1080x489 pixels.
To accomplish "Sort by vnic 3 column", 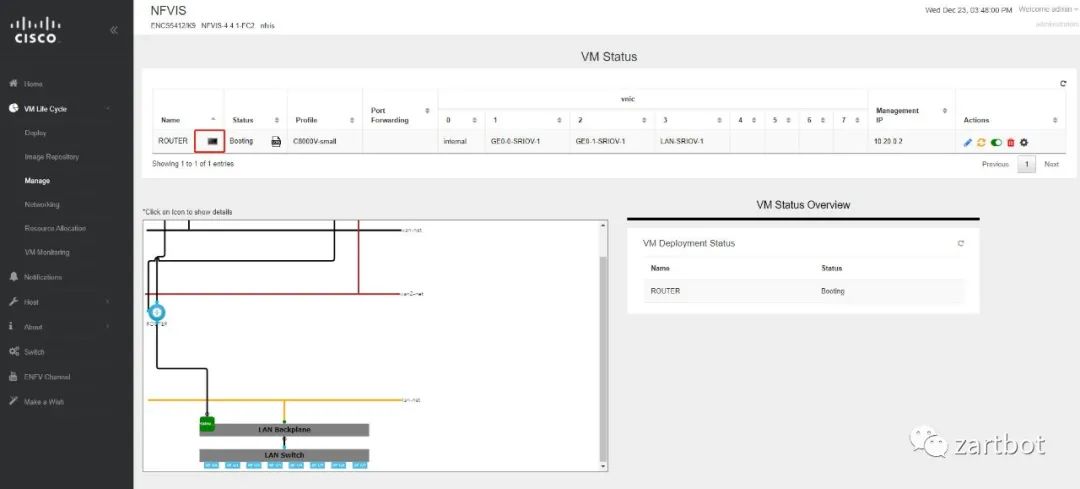I will [x=692, y=120].
